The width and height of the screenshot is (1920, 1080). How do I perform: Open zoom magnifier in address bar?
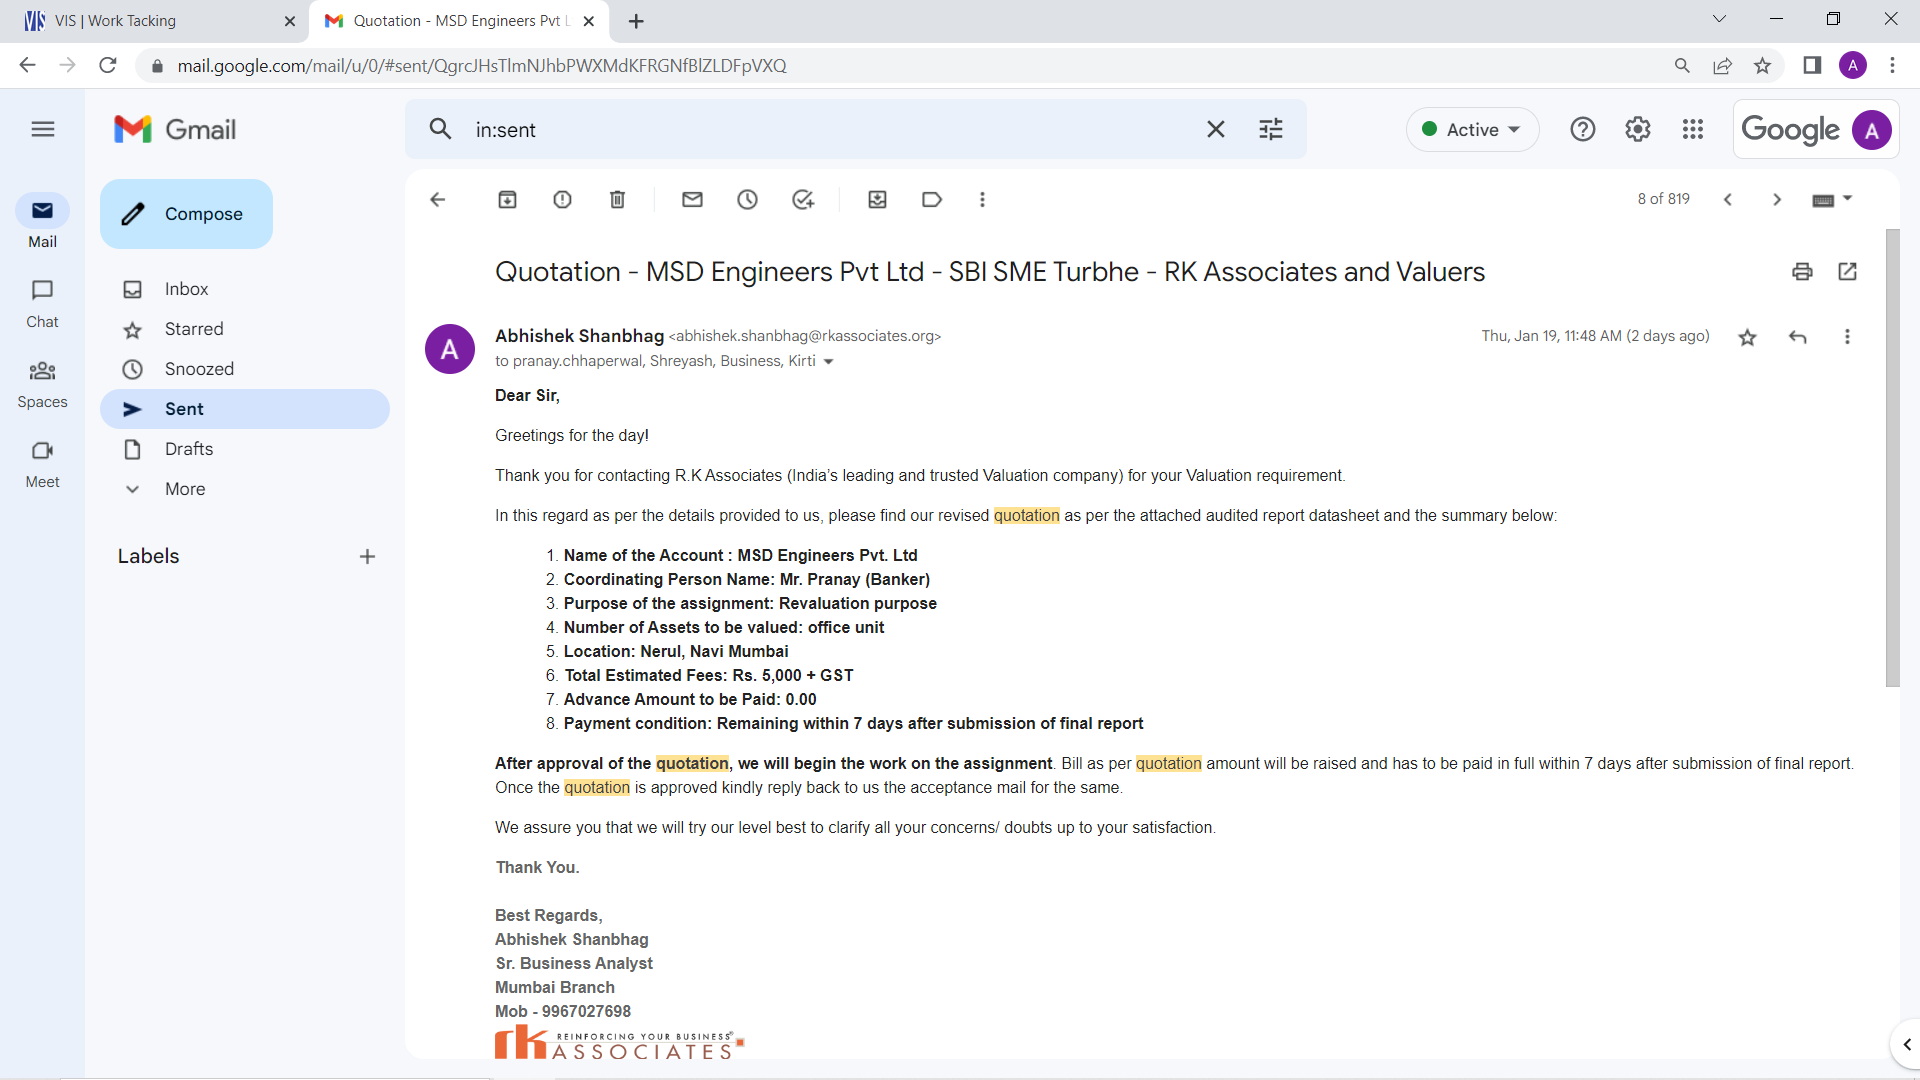pos(1682,65)
